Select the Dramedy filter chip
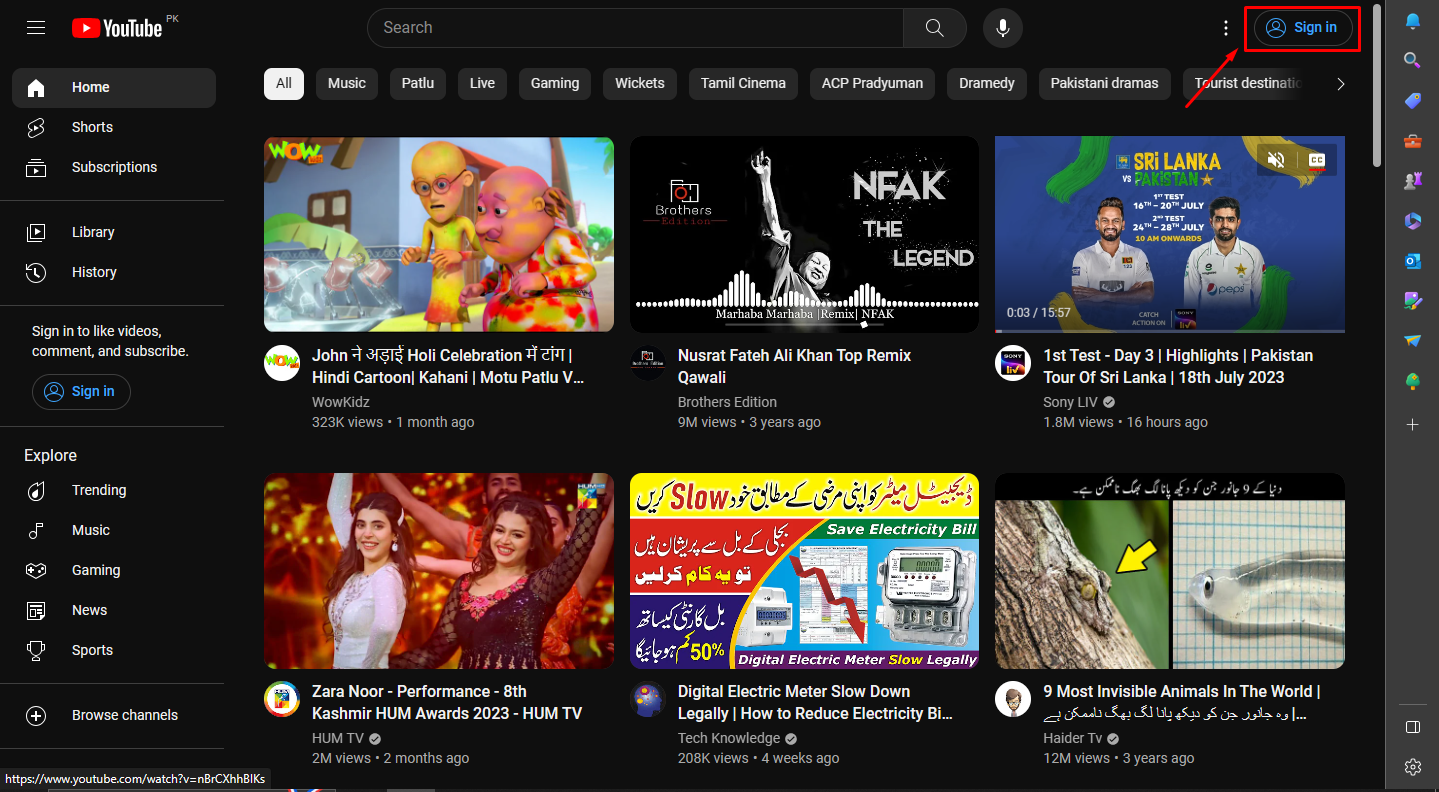Image resolution: width=1439 pixels, height=792 pixels. pyautogui.click(x=987, y=83)
